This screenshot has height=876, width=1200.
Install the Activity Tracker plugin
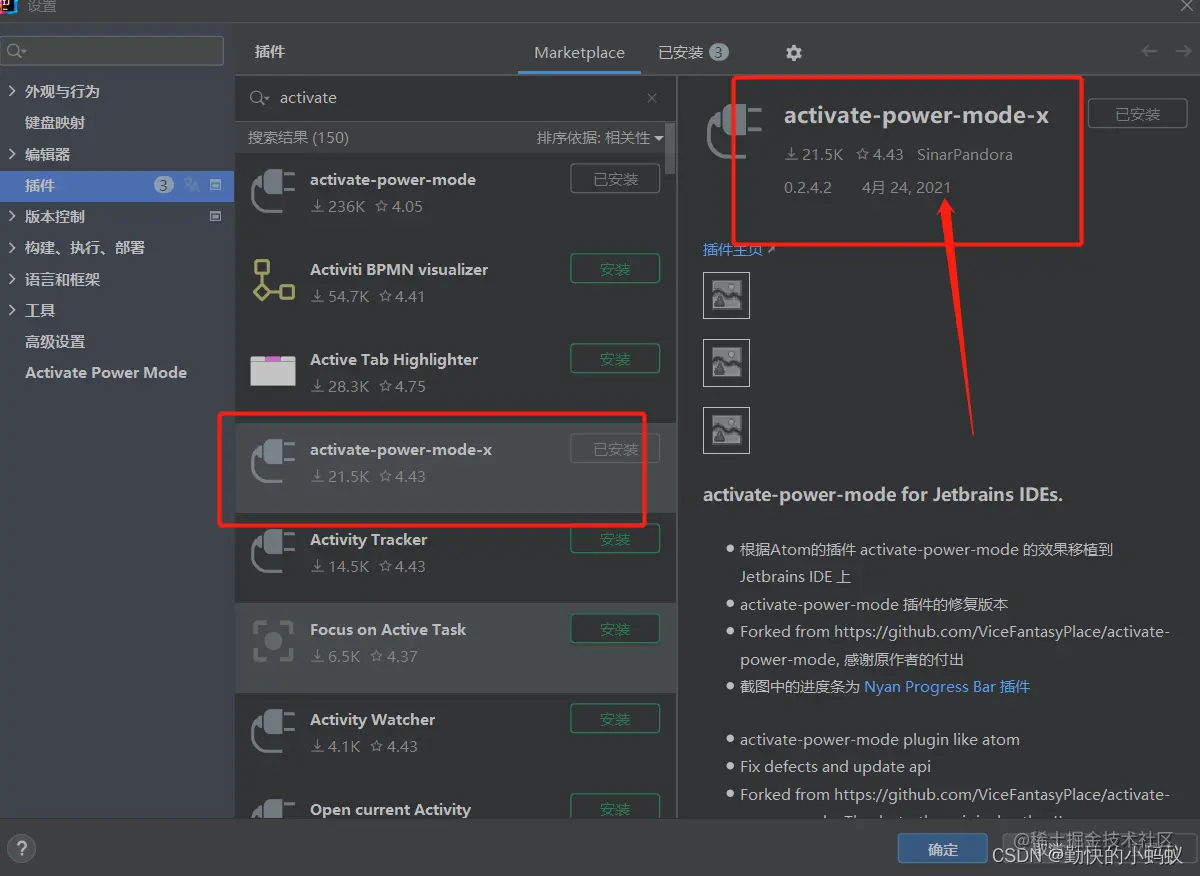(x=615, y=539)
